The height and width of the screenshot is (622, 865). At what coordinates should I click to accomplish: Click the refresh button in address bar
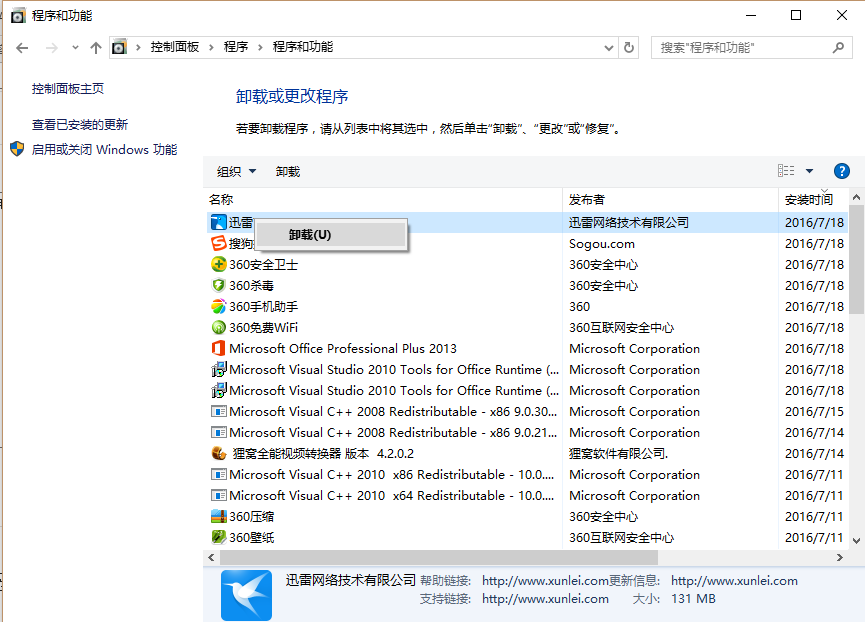point(629,47)
